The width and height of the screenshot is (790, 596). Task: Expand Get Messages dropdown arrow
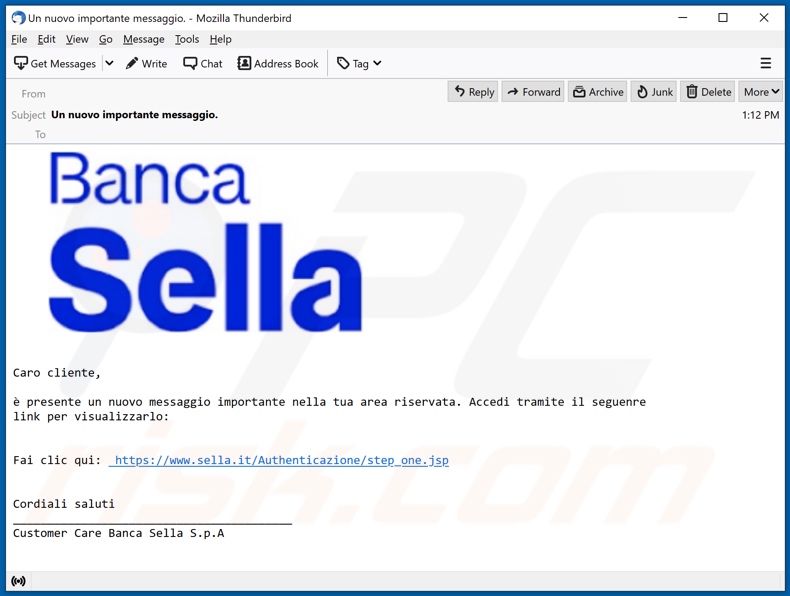click(109, 63)
